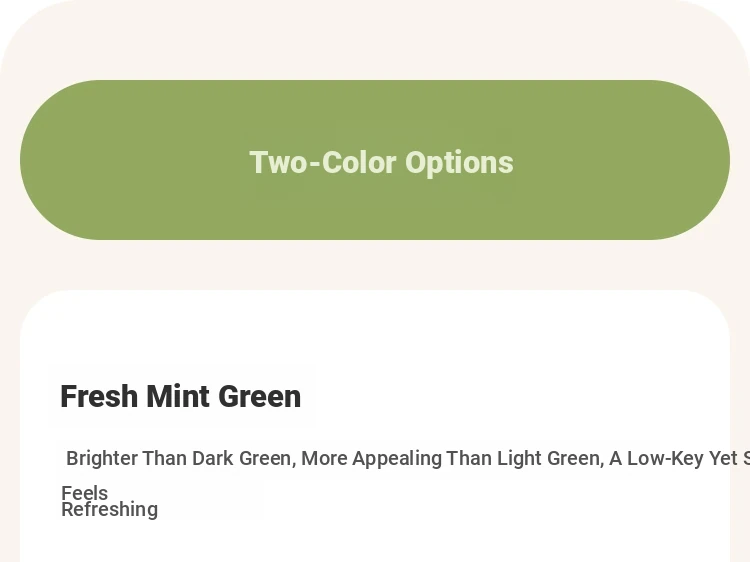Image resolution: width=750 pixels, height=562 pixels.
Task: Click the word "Feels" in the card
Action: point(85,493)
